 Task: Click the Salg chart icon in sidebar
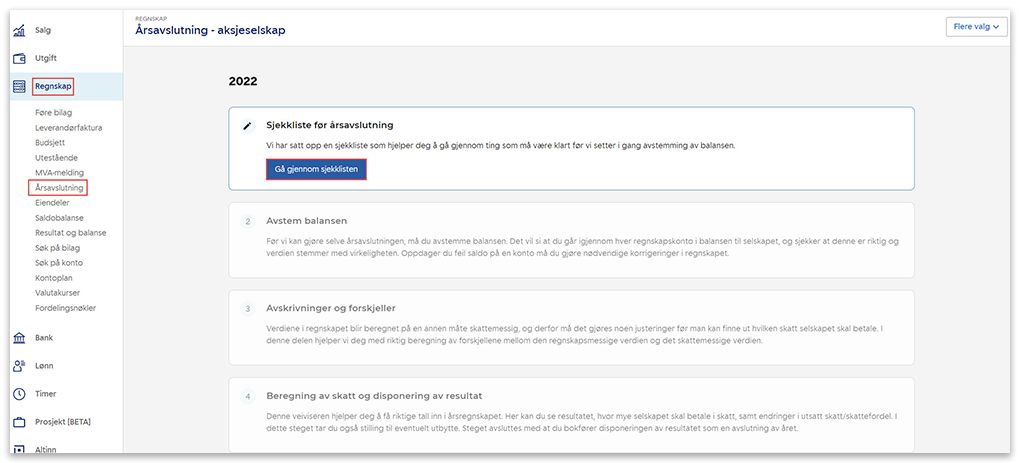19,30
